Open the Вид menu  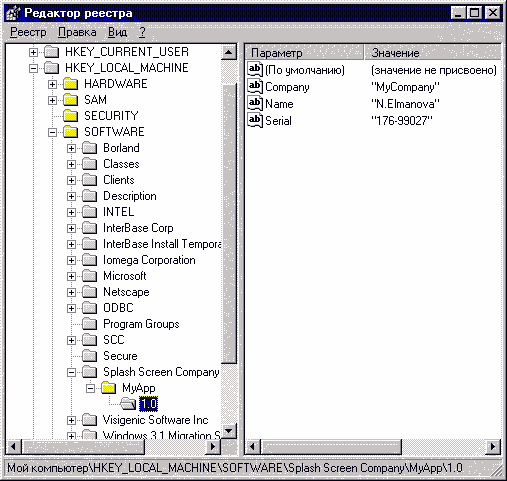pyautogui.click(x=117, y=32)
